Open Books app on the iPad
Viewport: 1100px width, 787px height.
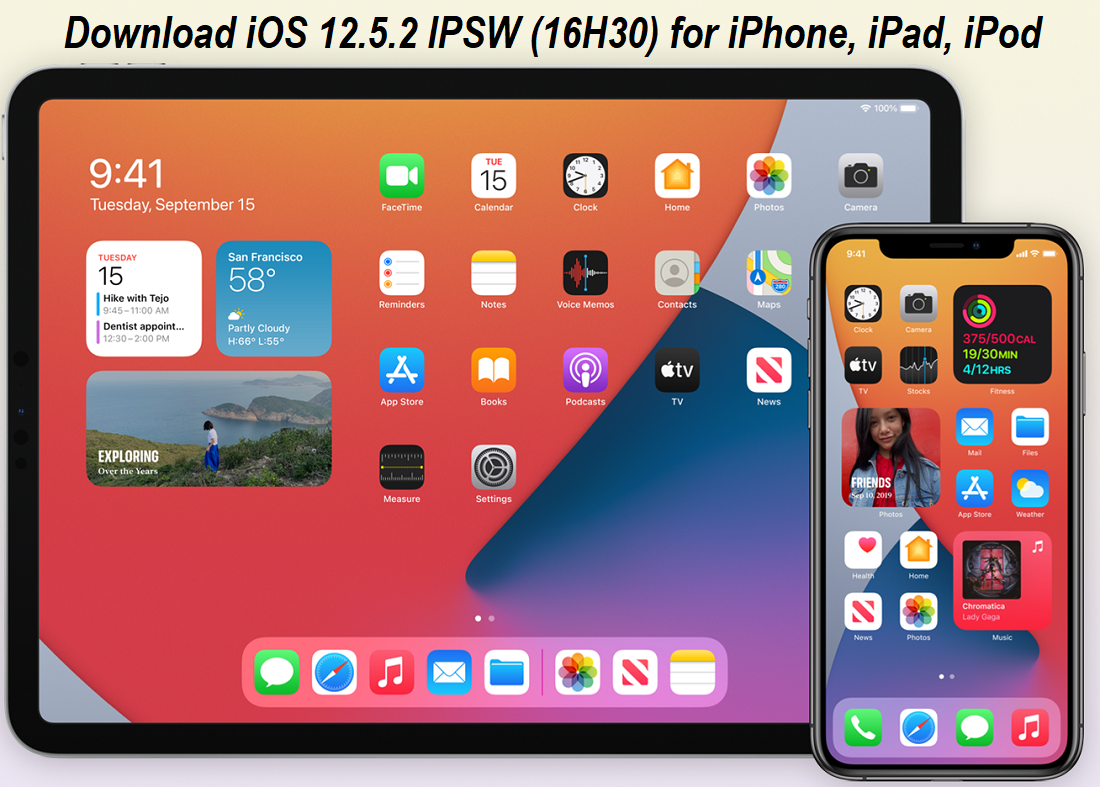click(x=493, y=370)
